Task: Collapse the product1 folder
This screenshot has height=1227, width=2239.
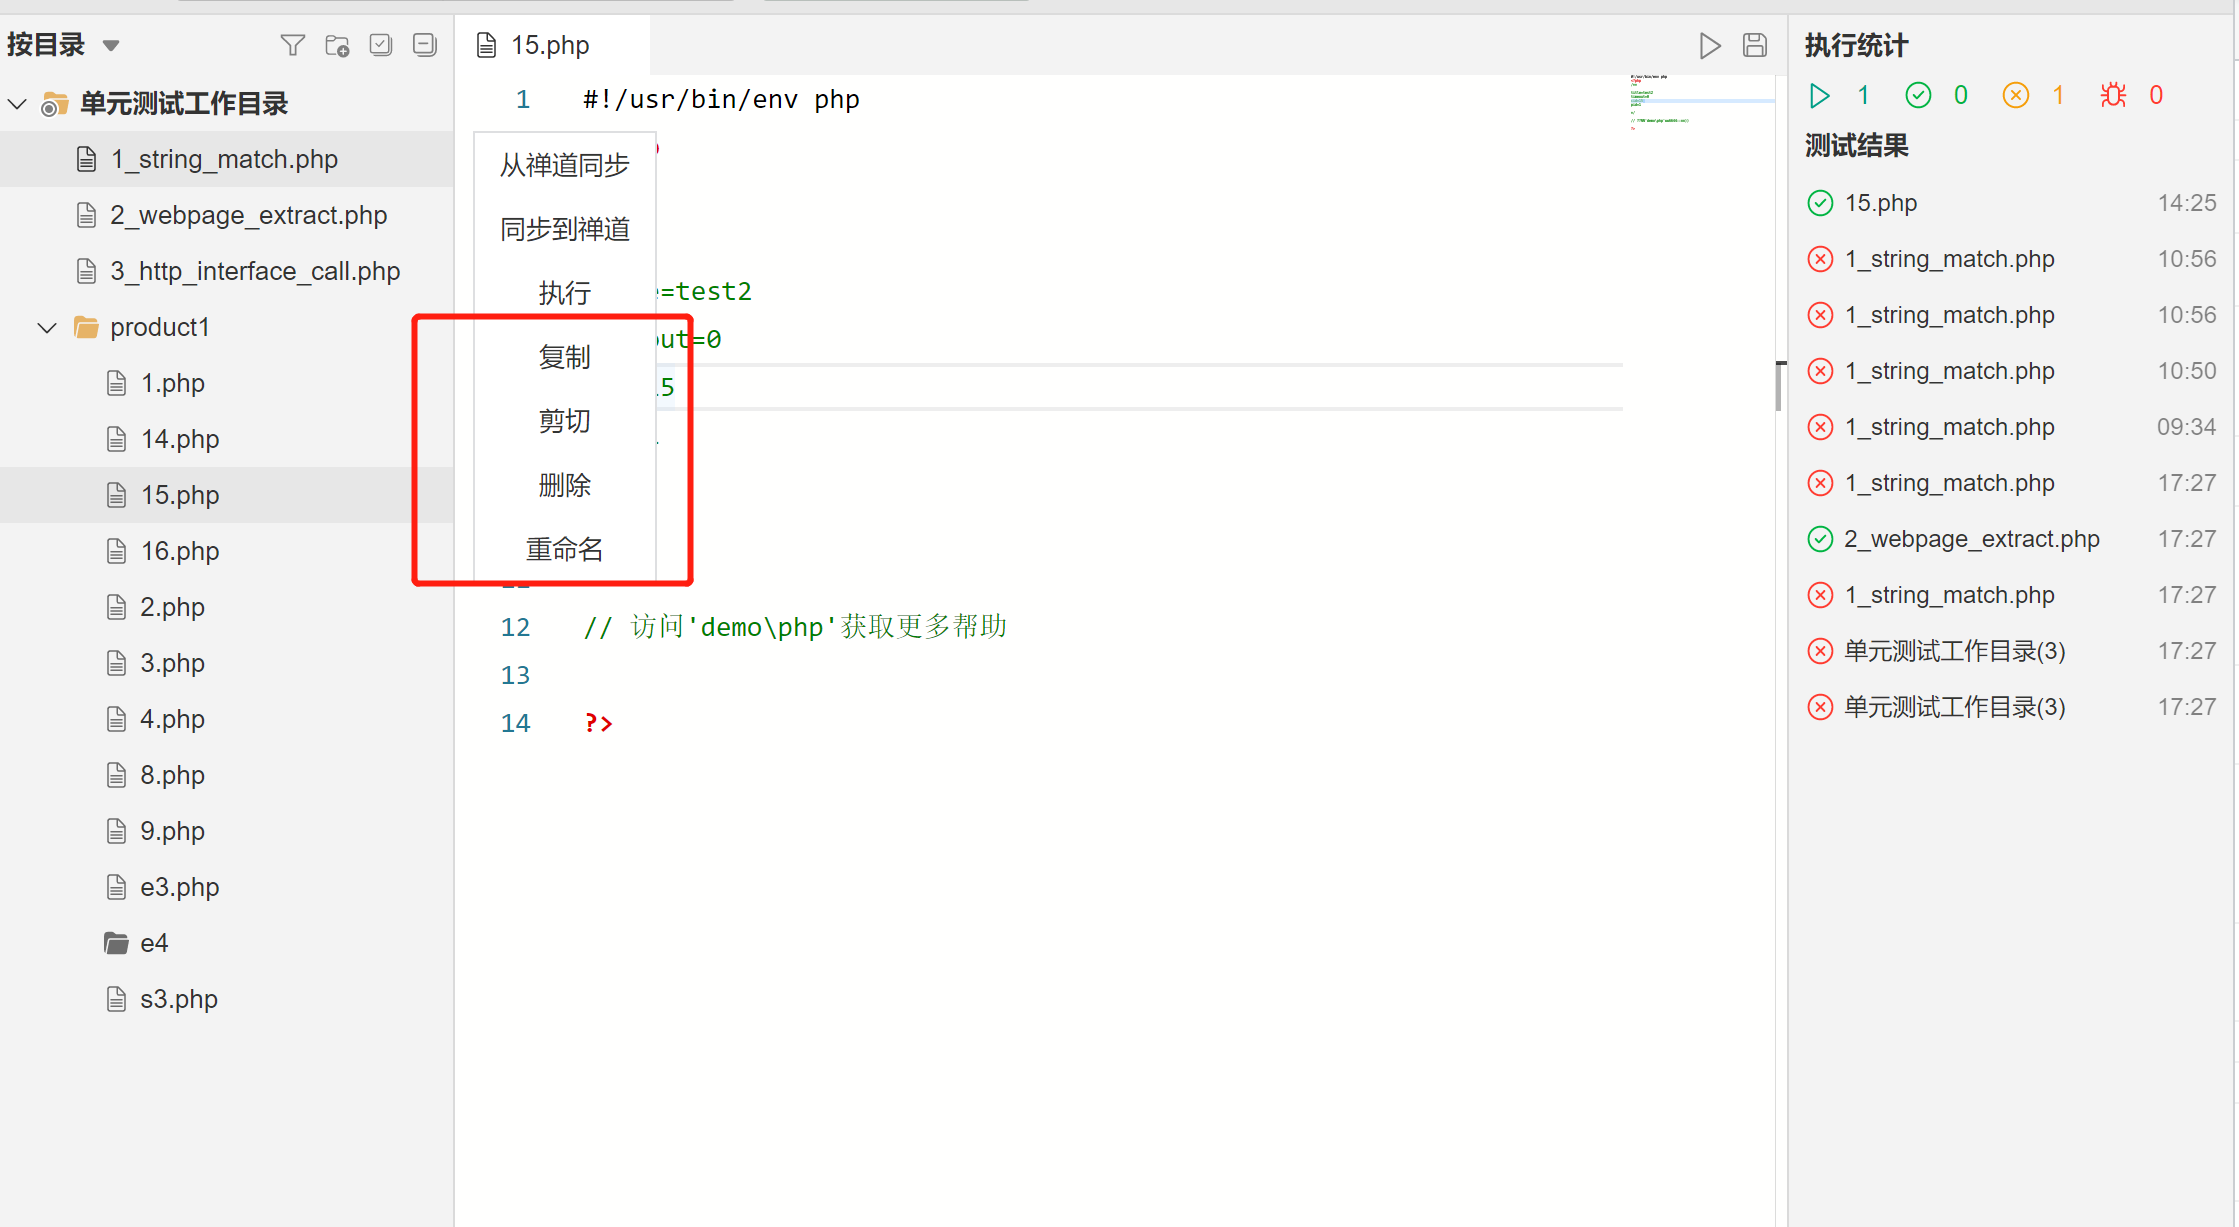Action: 47,327
